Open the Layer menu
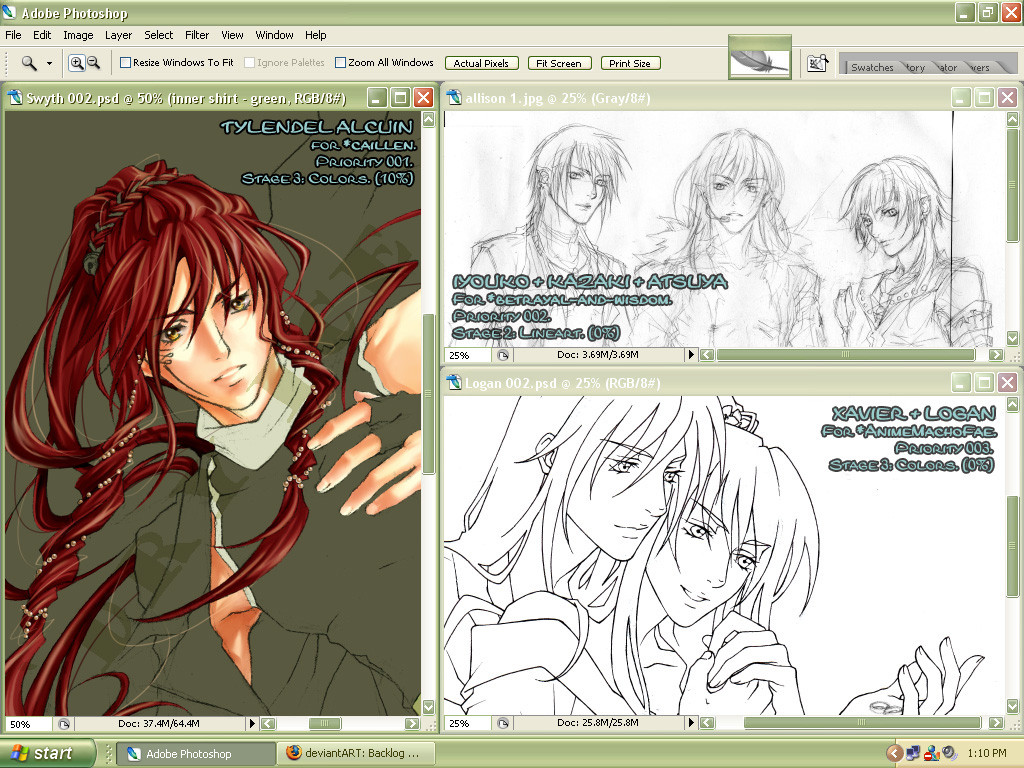Viewport: 1024px width, 768px height. coord(118,35)
